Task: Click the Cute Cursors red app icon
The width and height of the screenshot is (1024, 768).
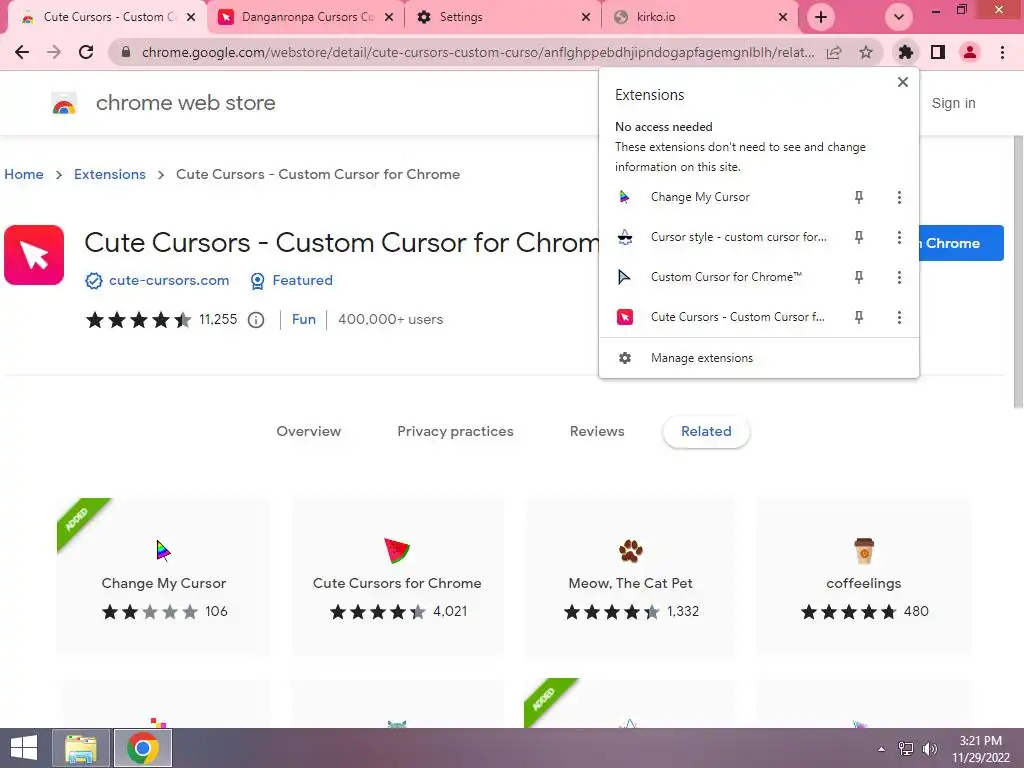Action: [34, 255]
